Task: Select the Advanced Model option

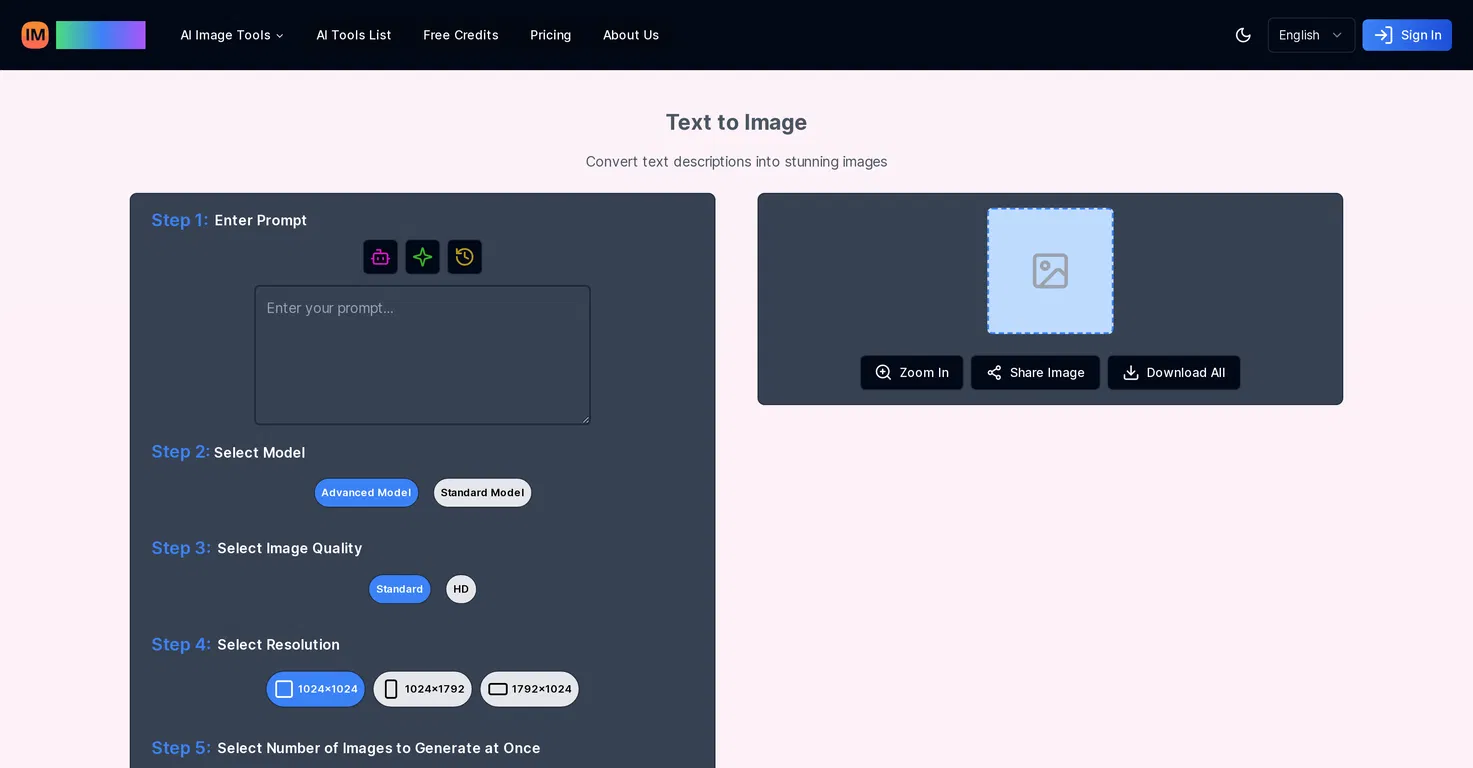Action: tap(366, 493)
